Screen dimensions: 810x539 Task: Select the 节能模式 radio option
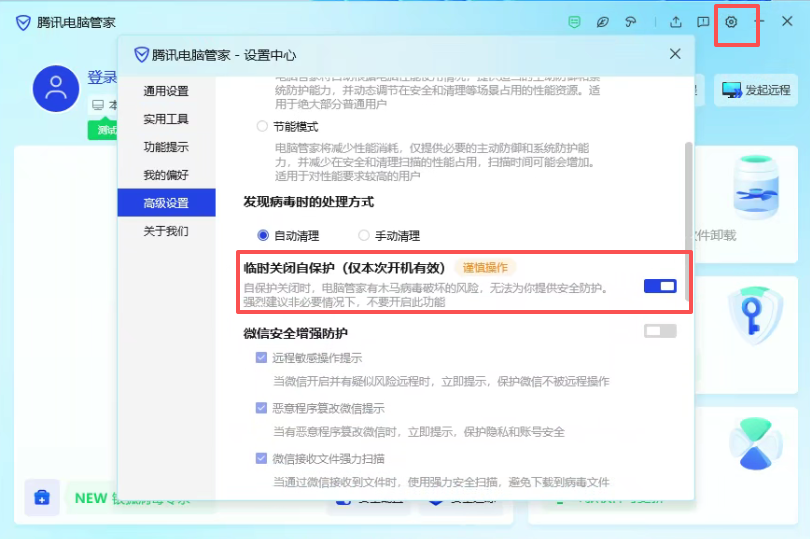point(263,127)
